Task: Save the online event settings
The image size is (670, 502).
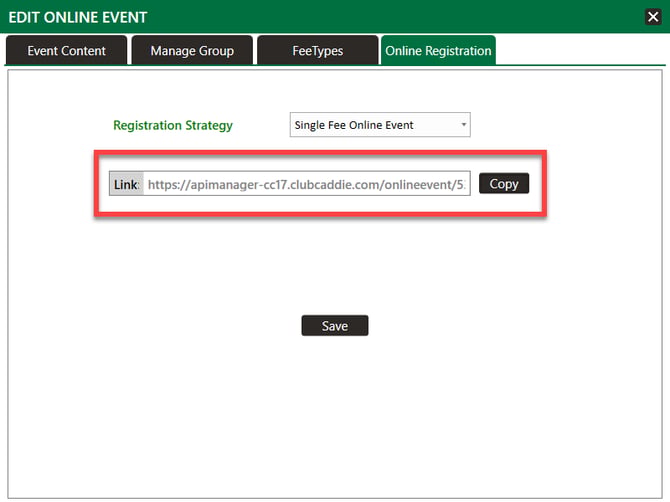Action: tap(335, 326)
